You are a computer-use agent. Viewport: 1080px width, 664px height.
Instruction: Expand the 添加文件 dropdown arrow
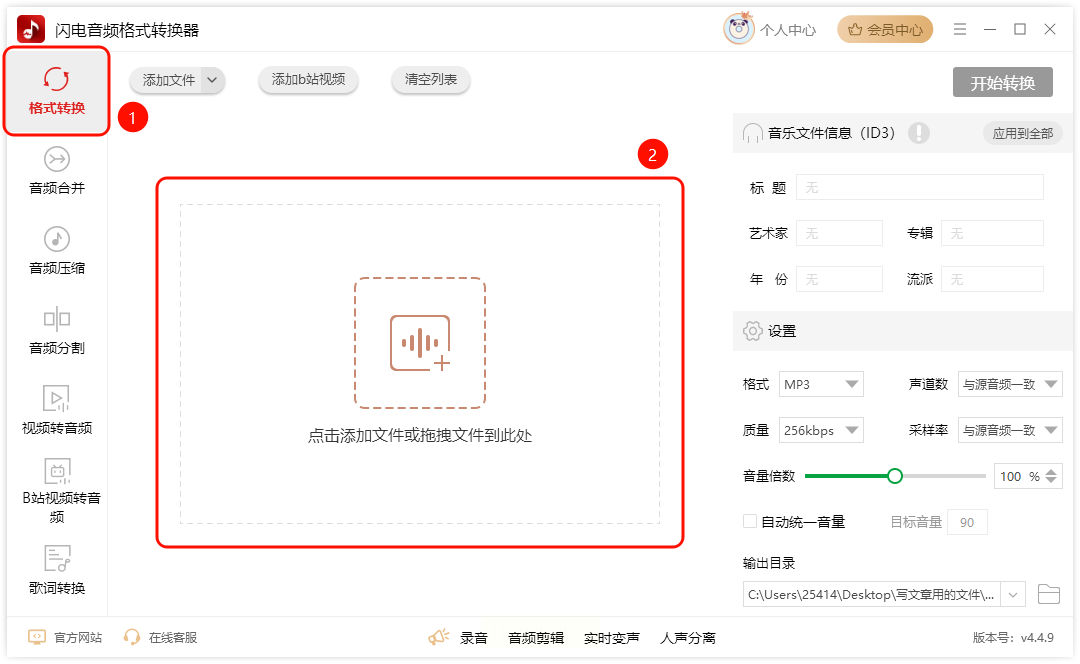pyautogui.click(x=212, y=80)
